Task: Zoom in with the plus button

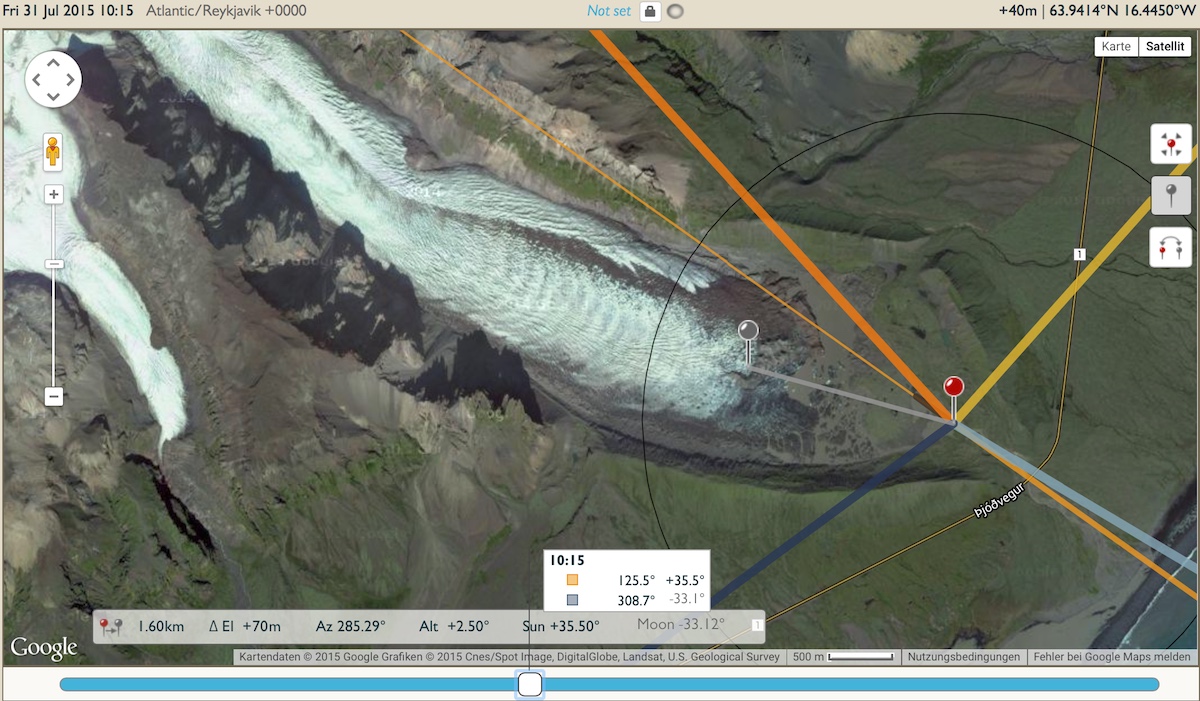Action: pos(54,195)
